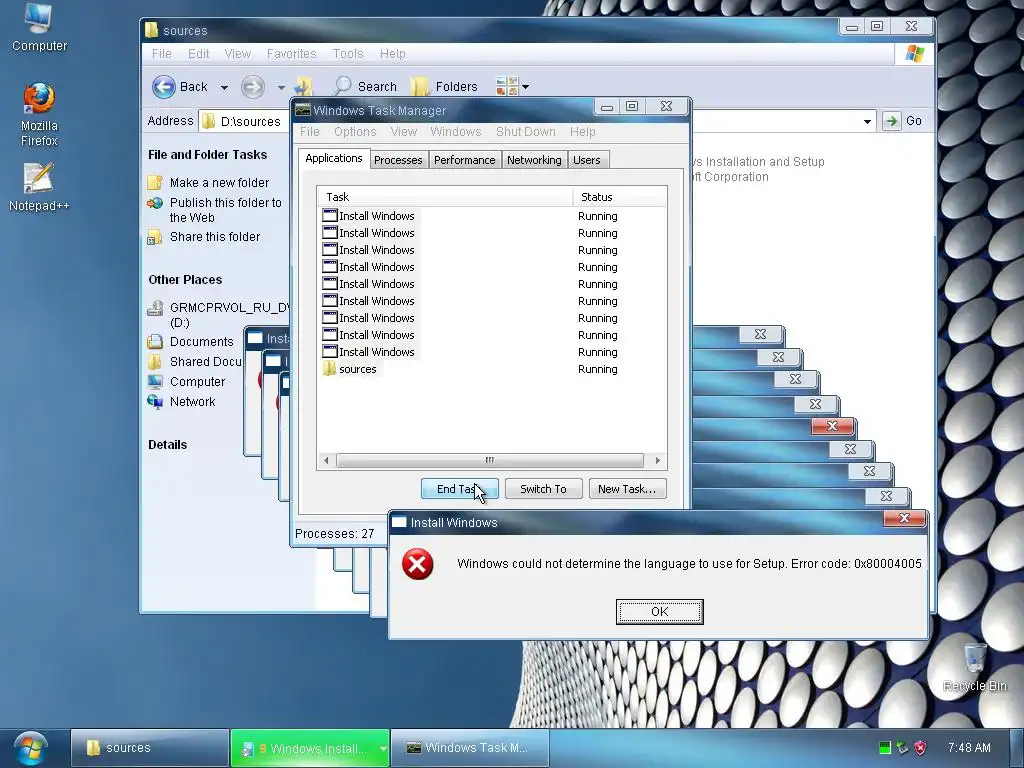Switch to the Networking tab
The height and width of the screenshot is (768, 1024).
coord(534,160)
